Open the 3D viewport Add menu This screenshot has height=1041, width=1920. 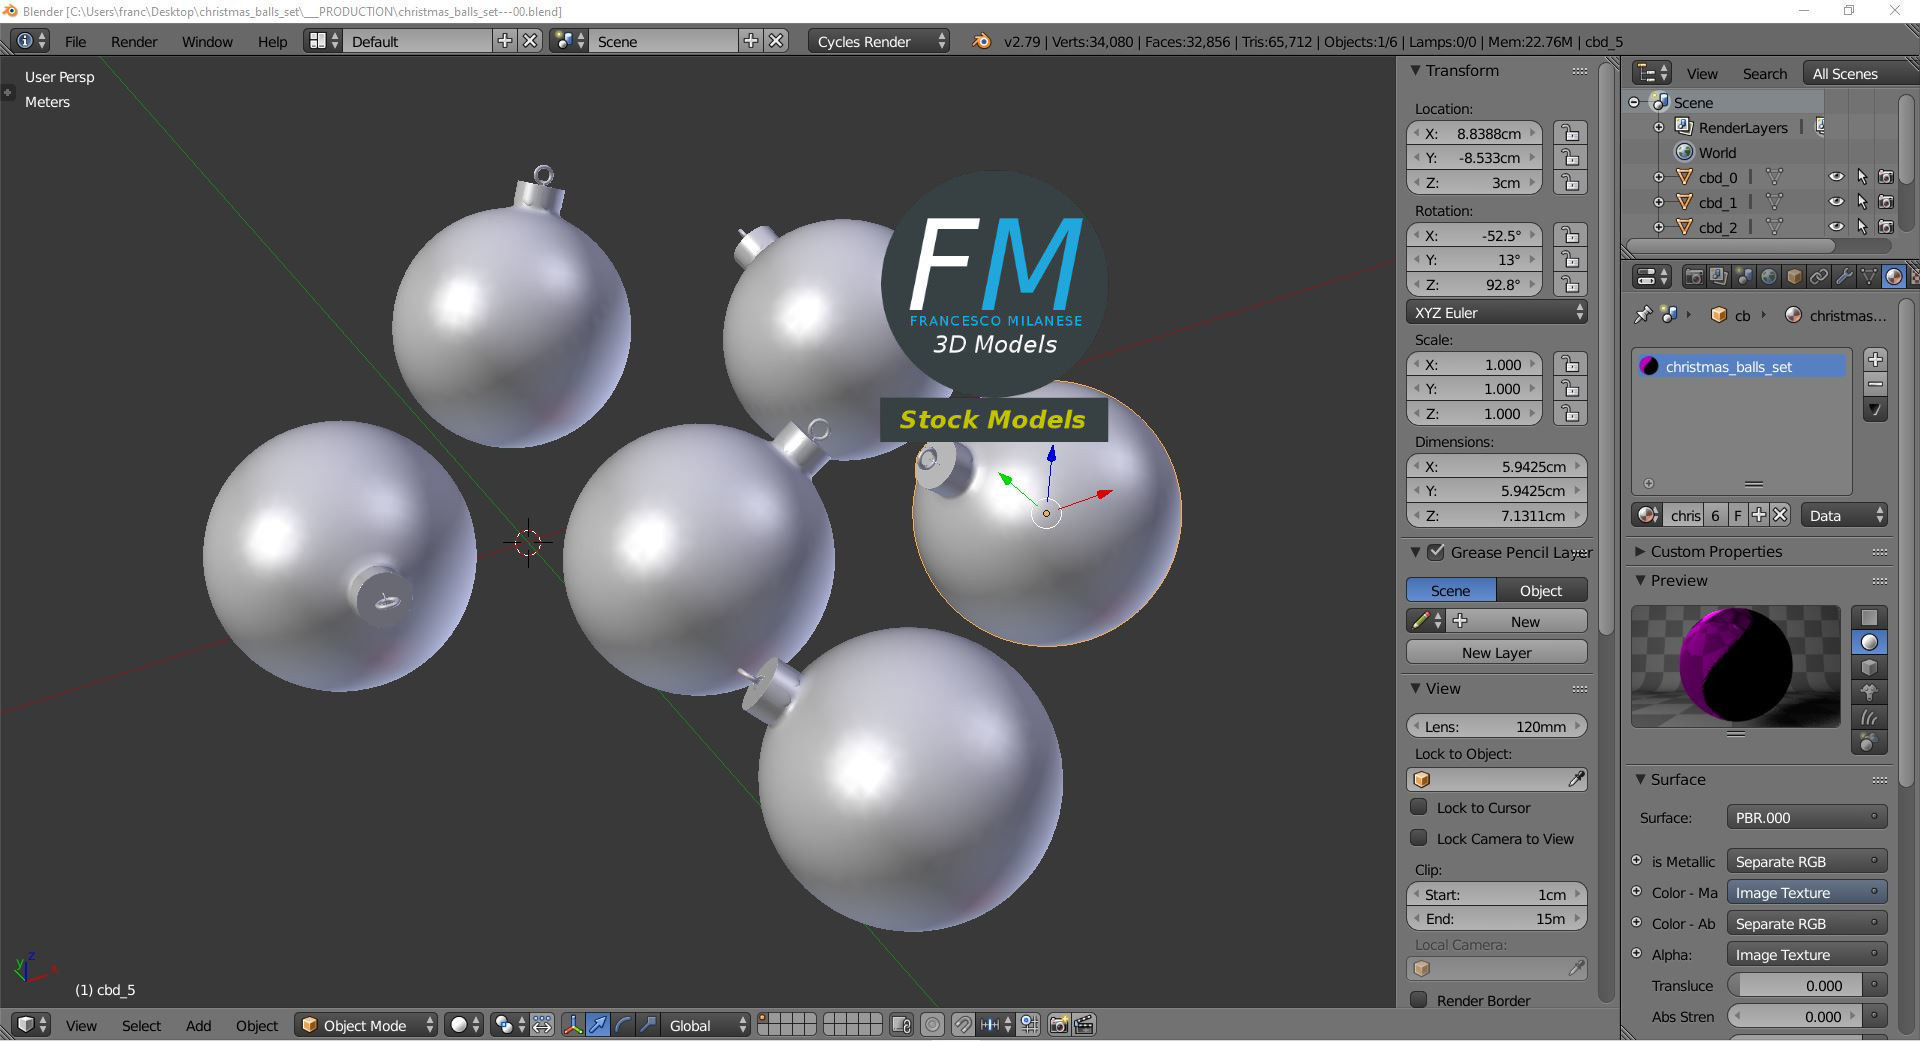pos(198,1026)
